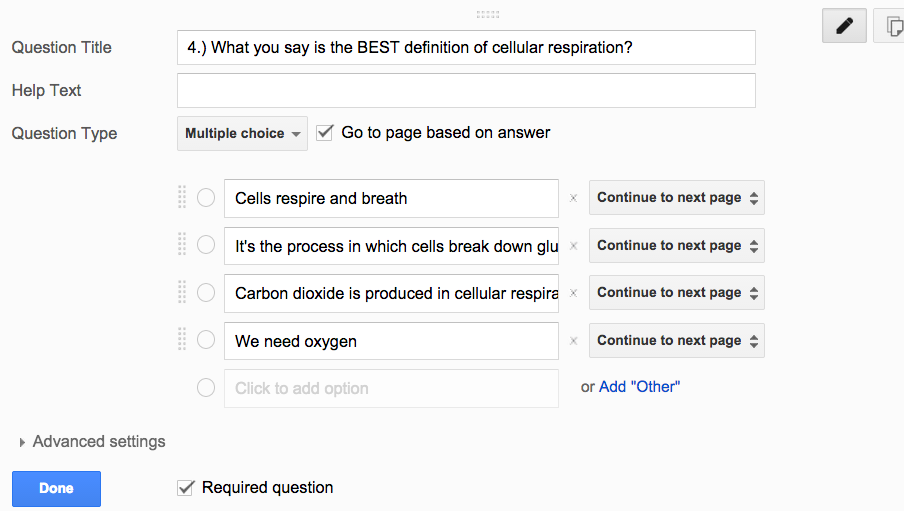Click the 'Click to add option' field
The height and width of the screenshot is (511, 904).
tap(391, 388)
